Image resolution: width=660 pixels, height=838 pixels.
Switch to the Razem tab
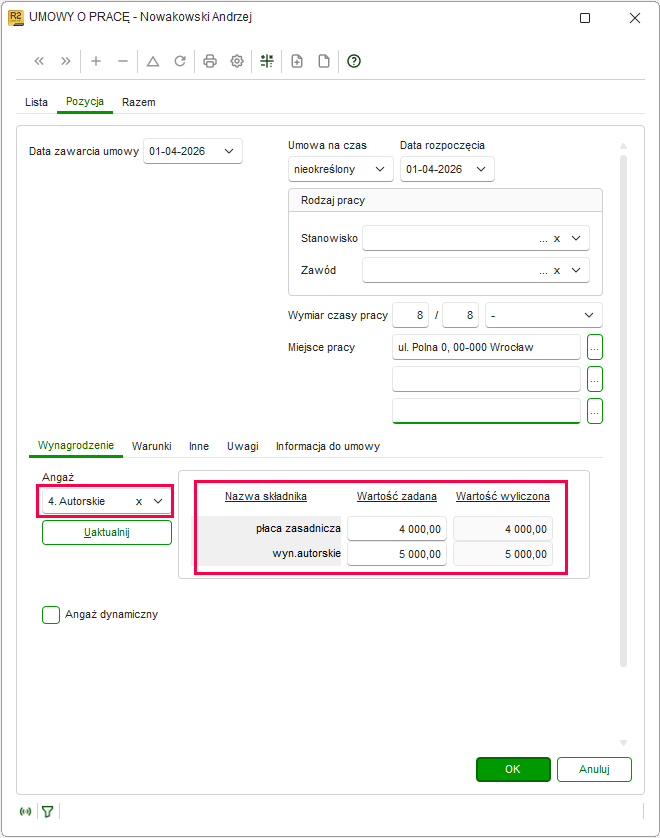[x=138, y=102]
